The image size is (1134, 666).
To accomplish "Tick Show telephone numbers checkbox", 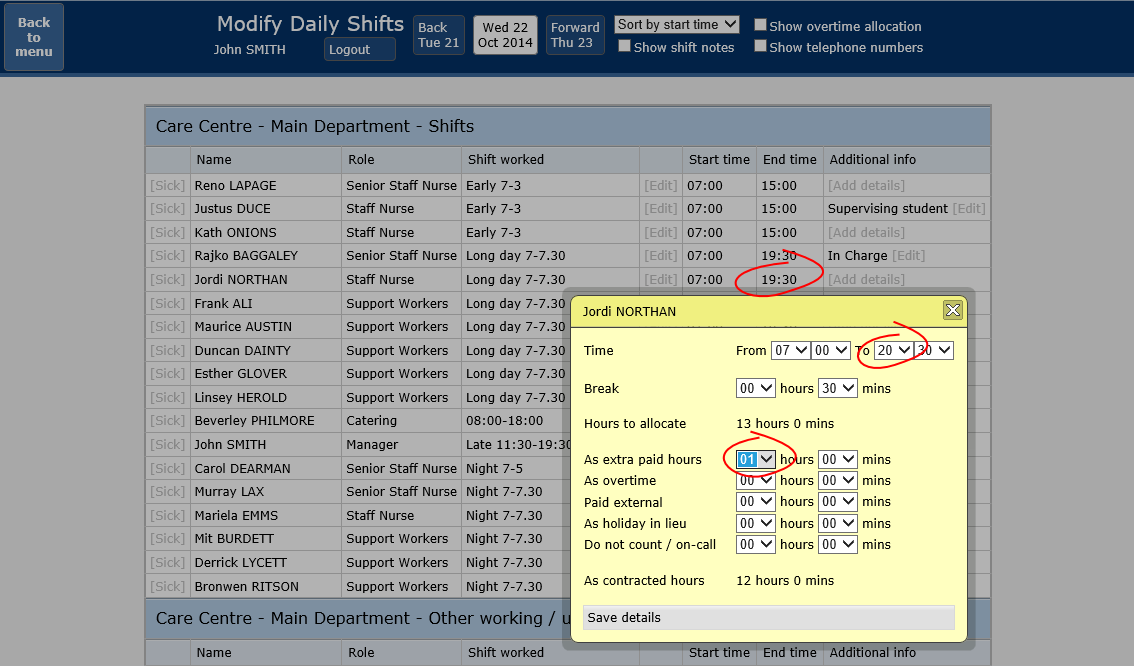I will point(760,46).
